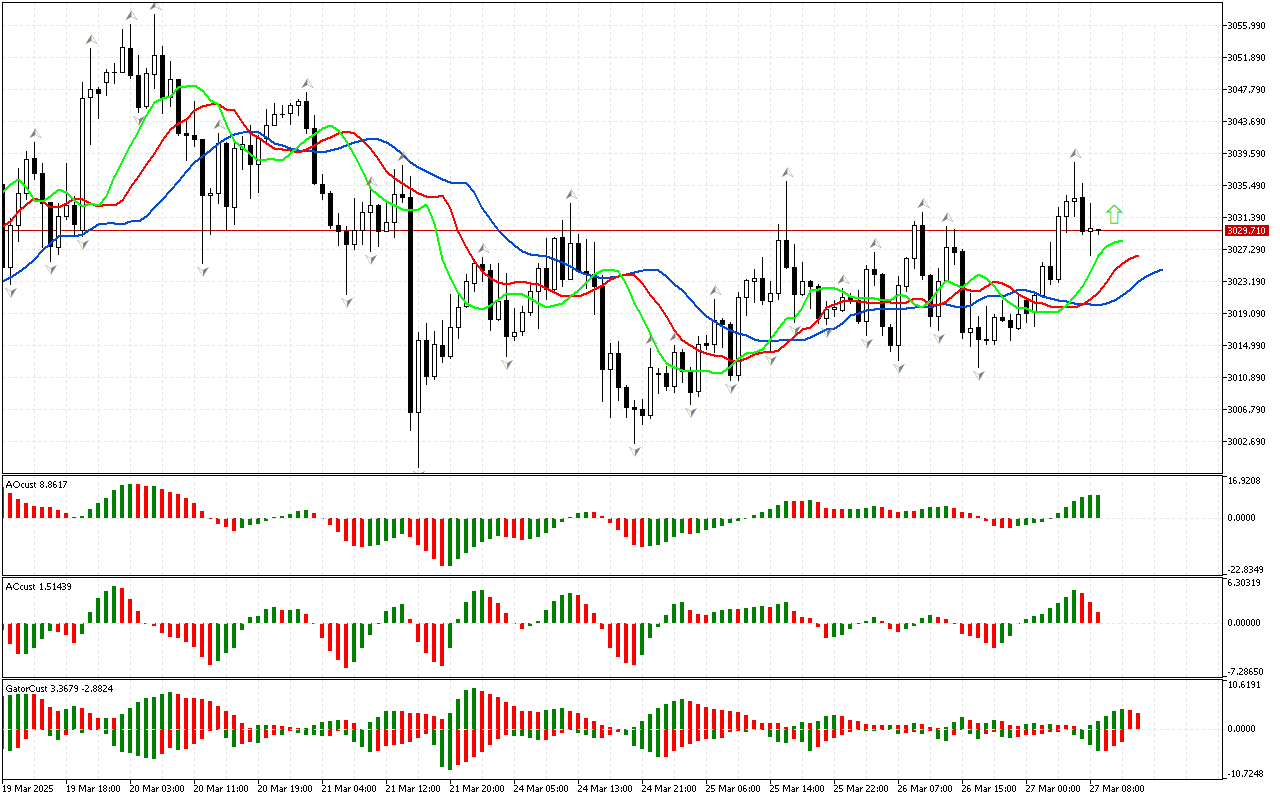Click the 27 Mar 00:00 time label

click(x=1054, y=789)
